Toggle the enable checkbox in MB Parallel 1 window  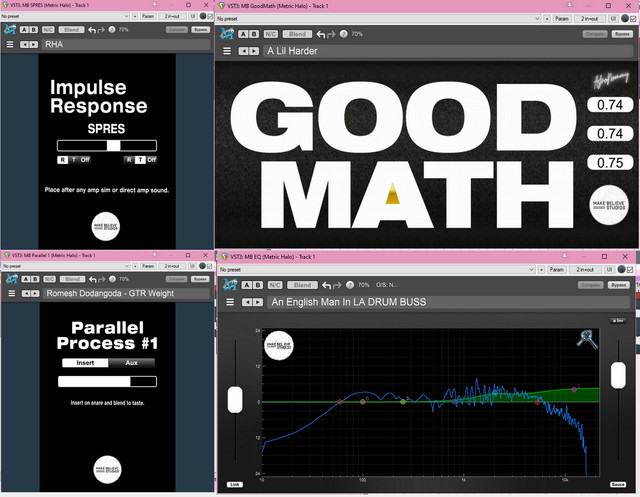point(210,266)
